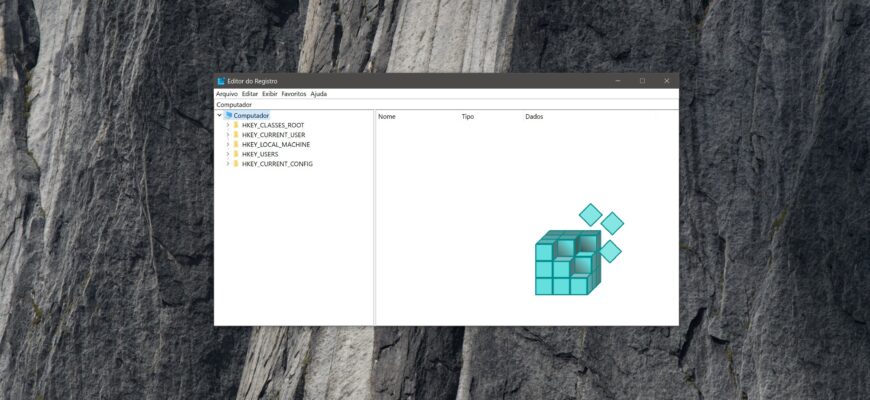Click the HKEY_CLASSES_ROOT folder icon
The width and height of the screenshot is (870, 400).
[x=236, y=125]
